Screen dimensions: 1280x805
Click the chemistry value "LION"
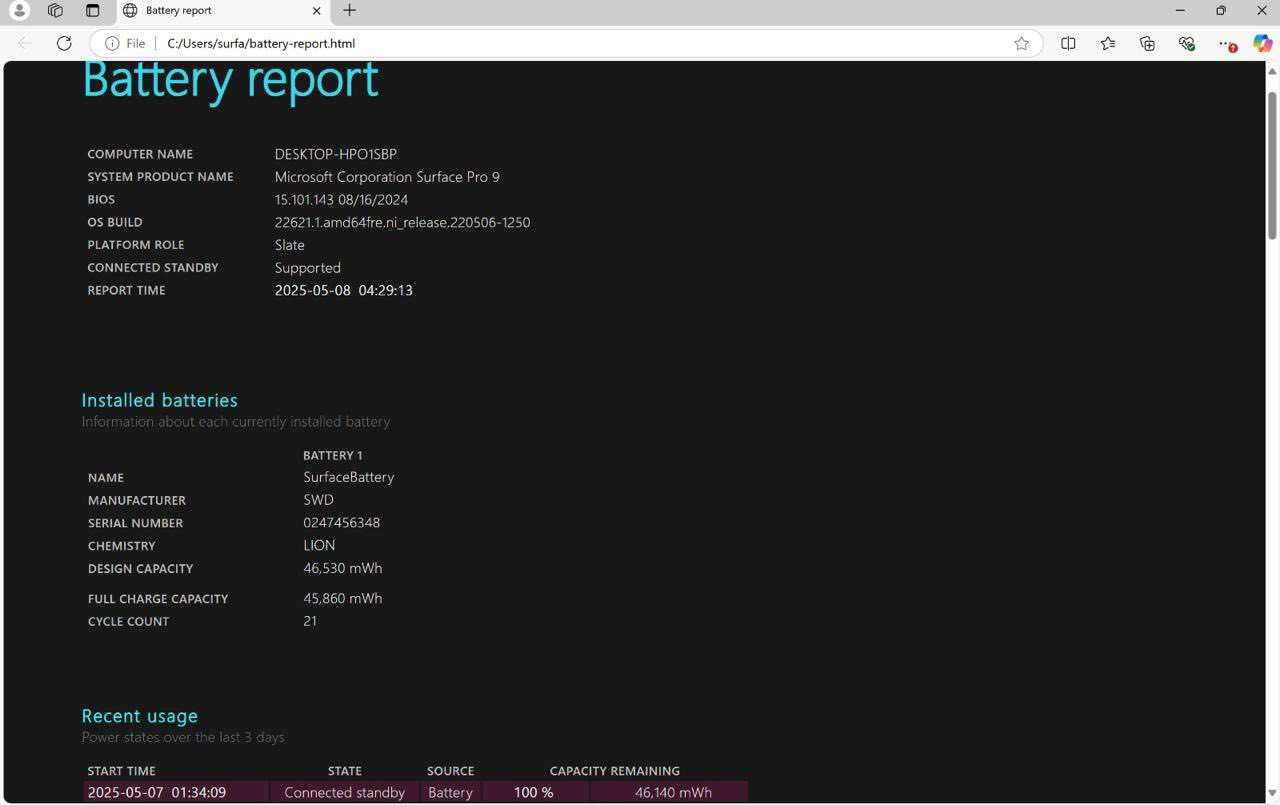tap(319, 545)
